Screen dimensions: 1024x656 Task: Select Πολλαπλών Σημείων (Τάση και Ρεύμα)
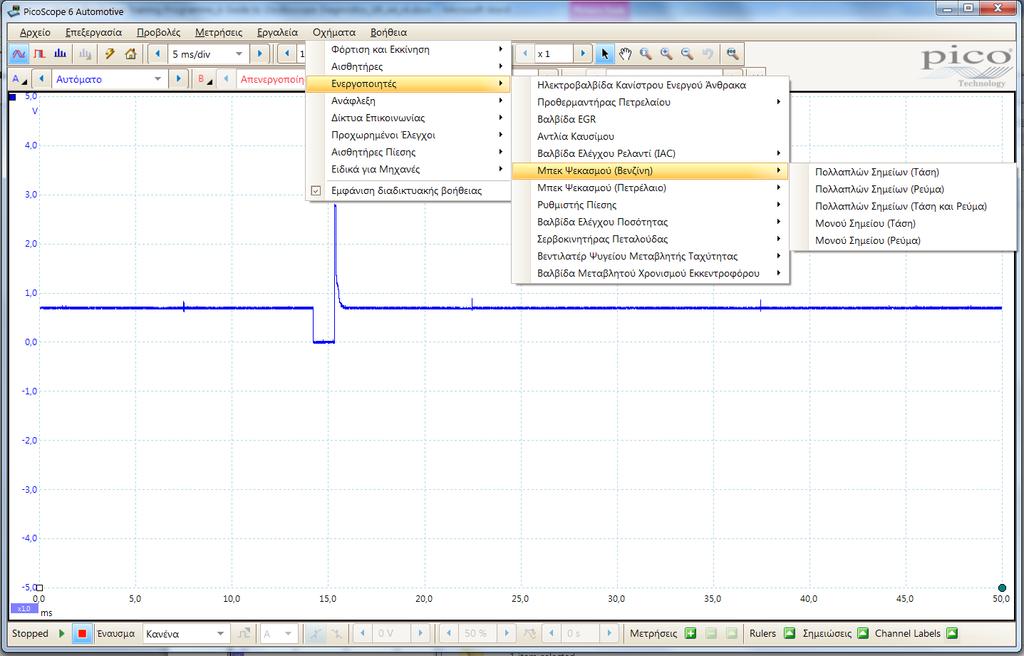pos(904,206)
